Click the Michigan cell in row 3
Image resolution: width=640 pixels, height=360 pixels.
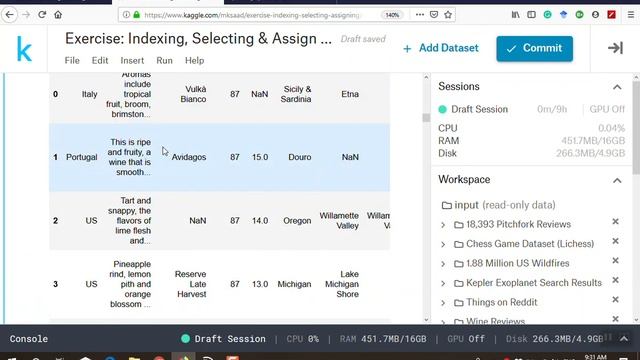tap(294, 284)
